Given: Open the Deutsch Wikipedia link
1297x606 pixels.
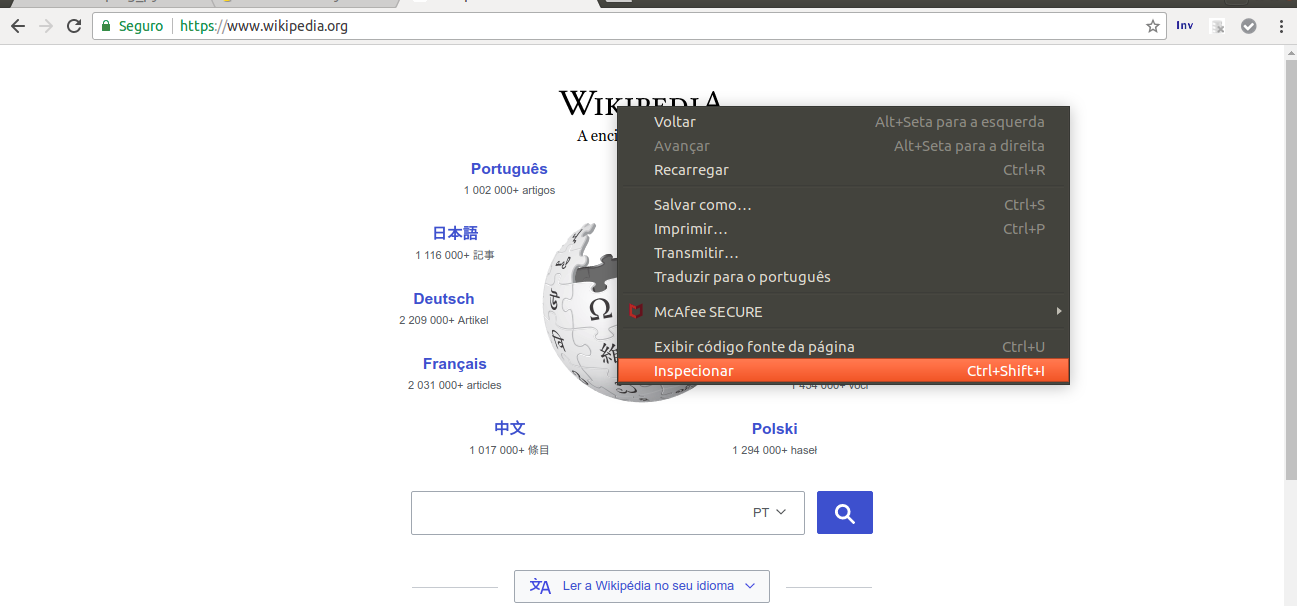Looking at the screenshot, I should (443, 298).
